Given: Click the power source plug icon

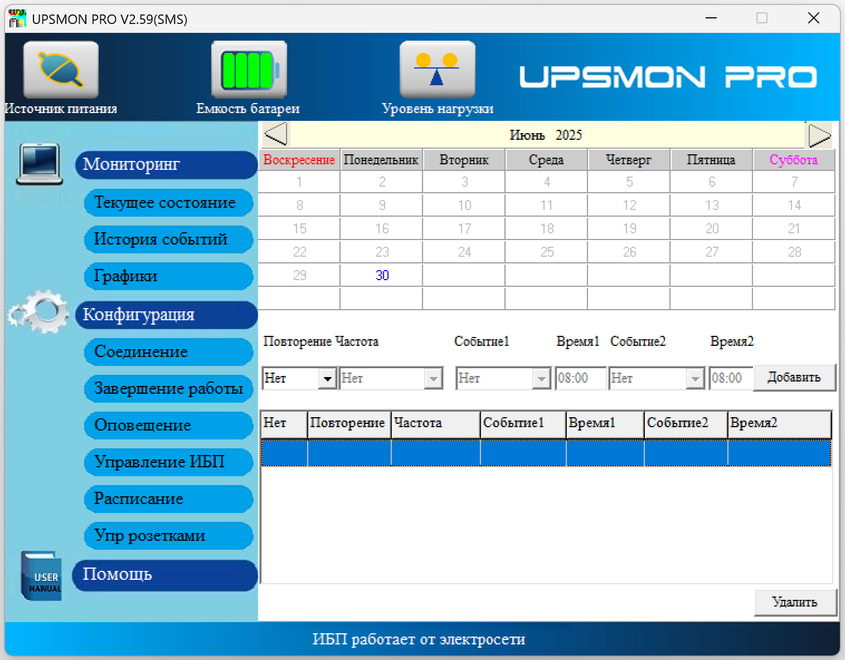Looking at the screenshot, I should [61, 70].
